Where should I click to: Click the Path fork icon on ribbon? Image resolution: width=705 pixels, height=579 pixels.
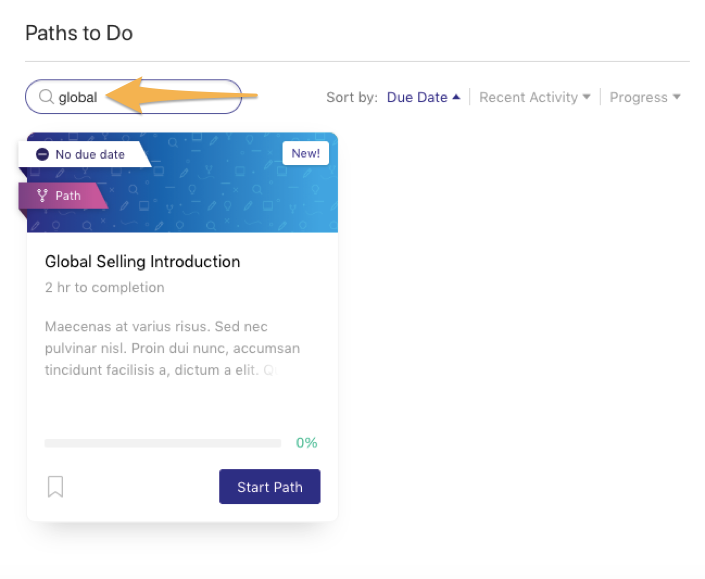click(42, 196)
